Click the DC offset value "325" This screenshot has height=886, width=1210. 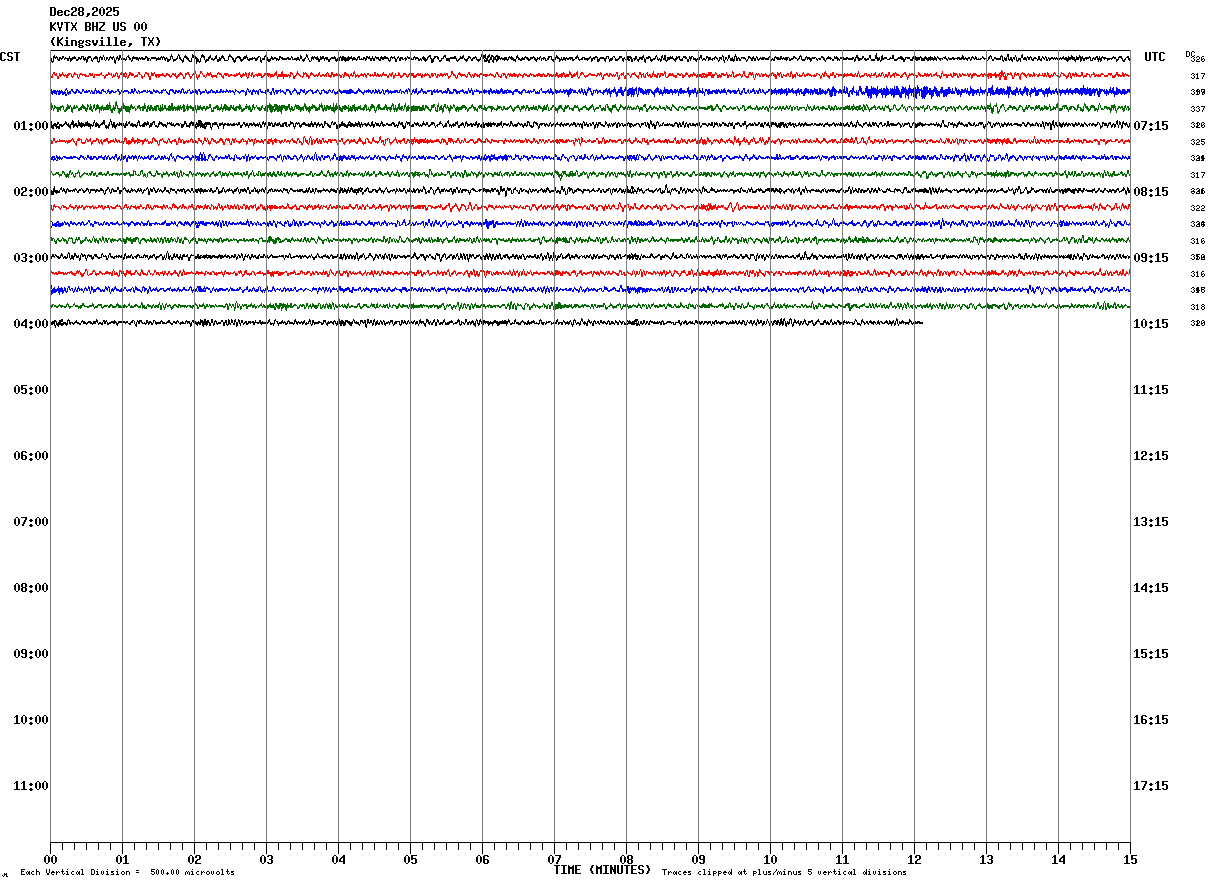click(1197, 142)
